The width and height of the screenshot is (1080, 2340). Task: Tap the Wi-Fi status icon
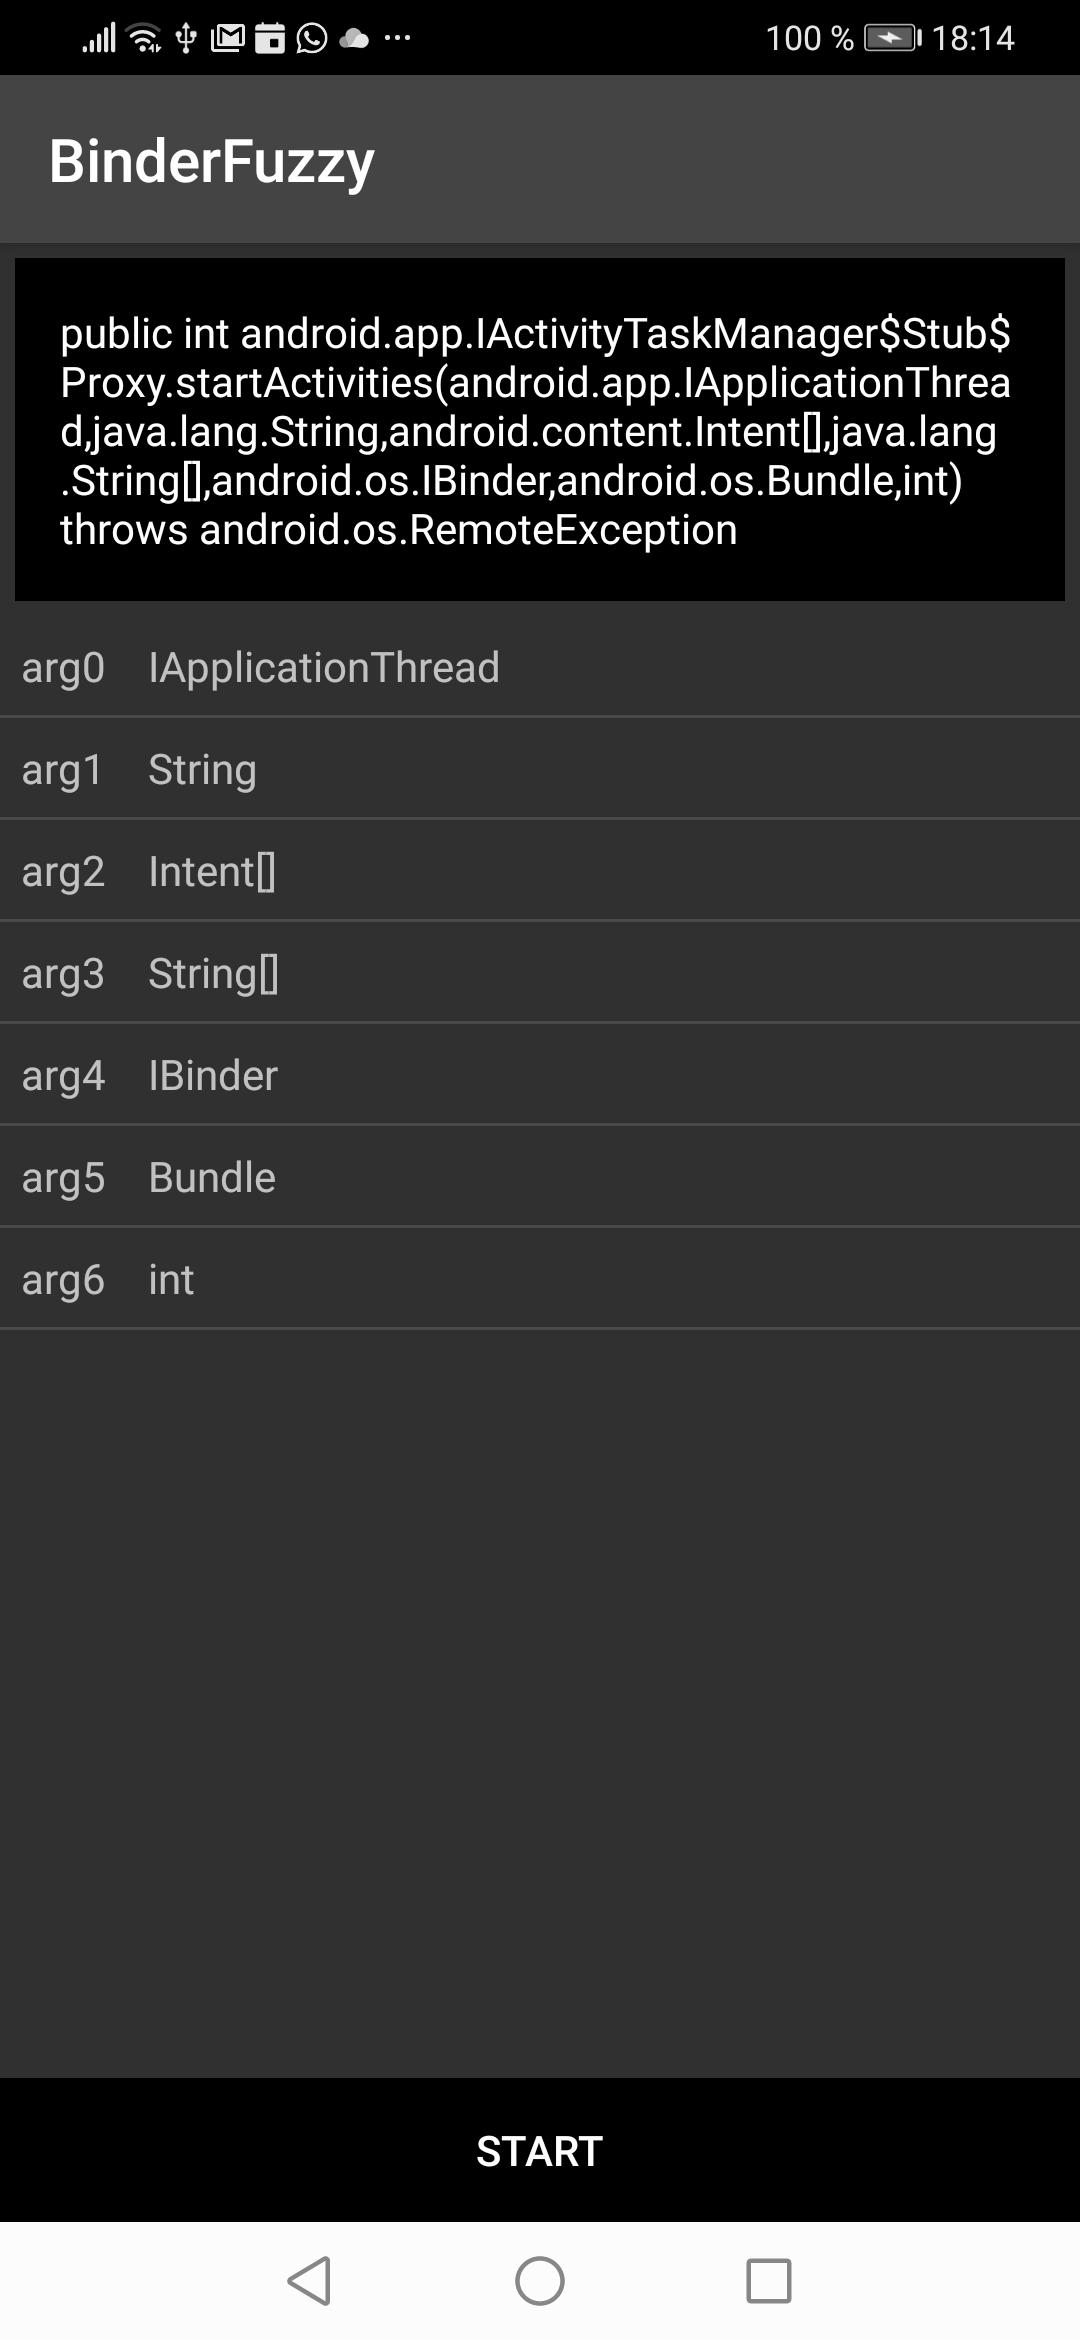[146, 39]
